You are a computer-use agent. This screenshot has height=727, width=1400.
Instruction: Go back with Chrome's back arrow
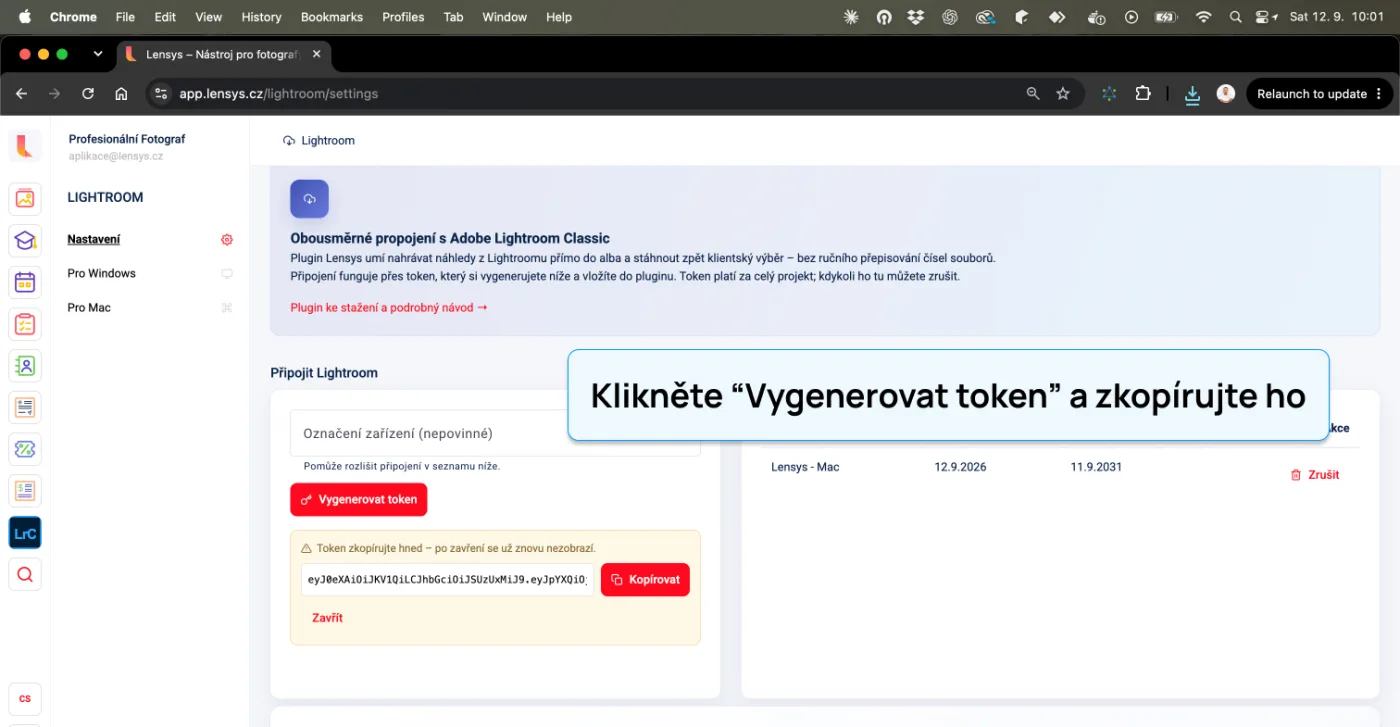tap(22, 93)
